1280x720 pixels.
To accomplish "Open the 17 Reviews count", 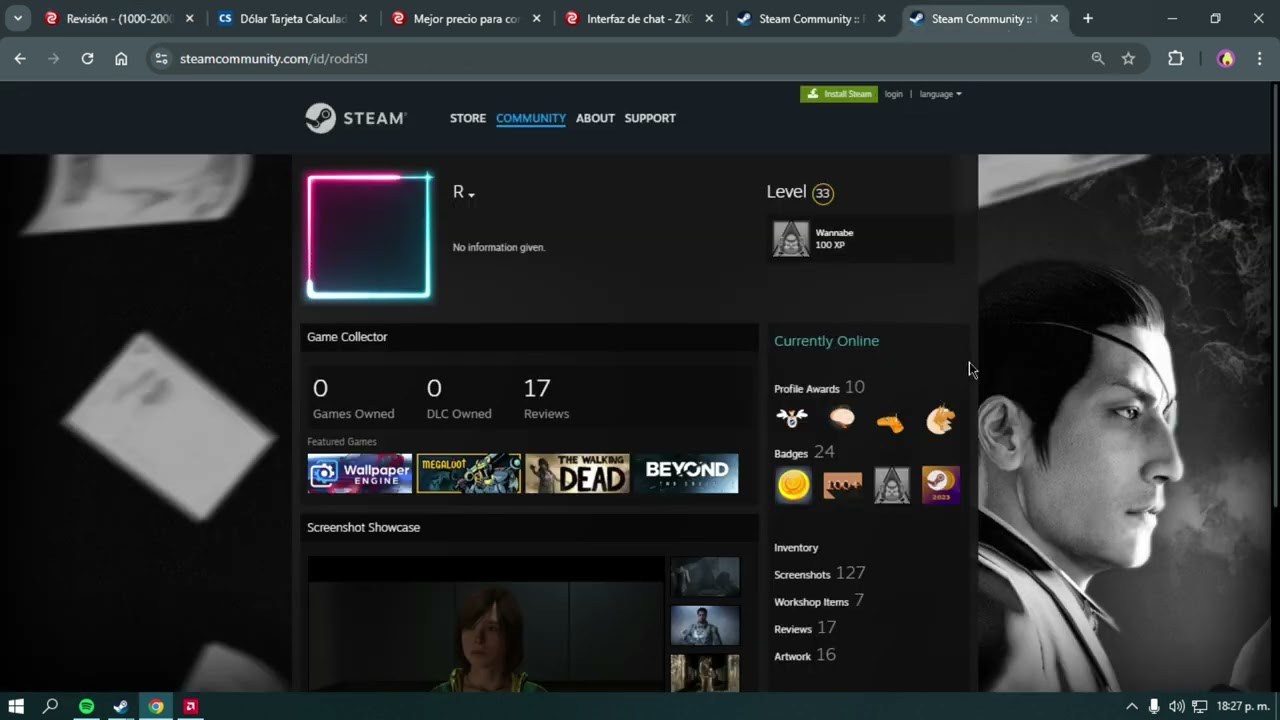I will click(x=546, y=398).
